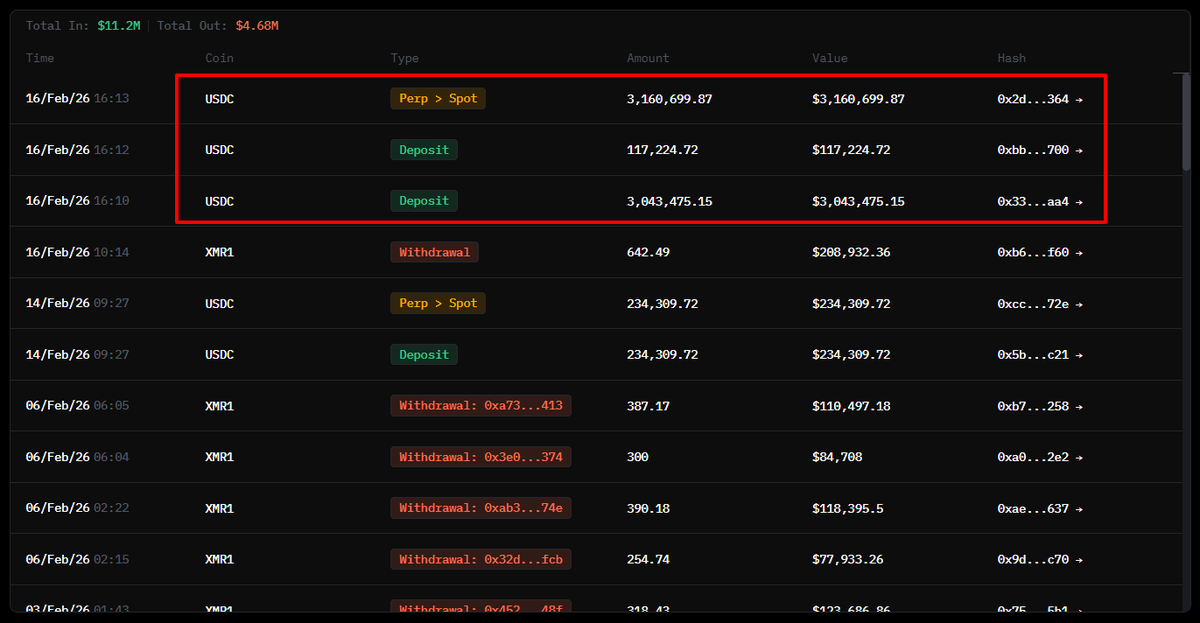The width and height of the screenshot is (1200, 623).
Task: Click the Withdrawal: 0xab3...74e address badge
Action: click(x=480, y=508)
